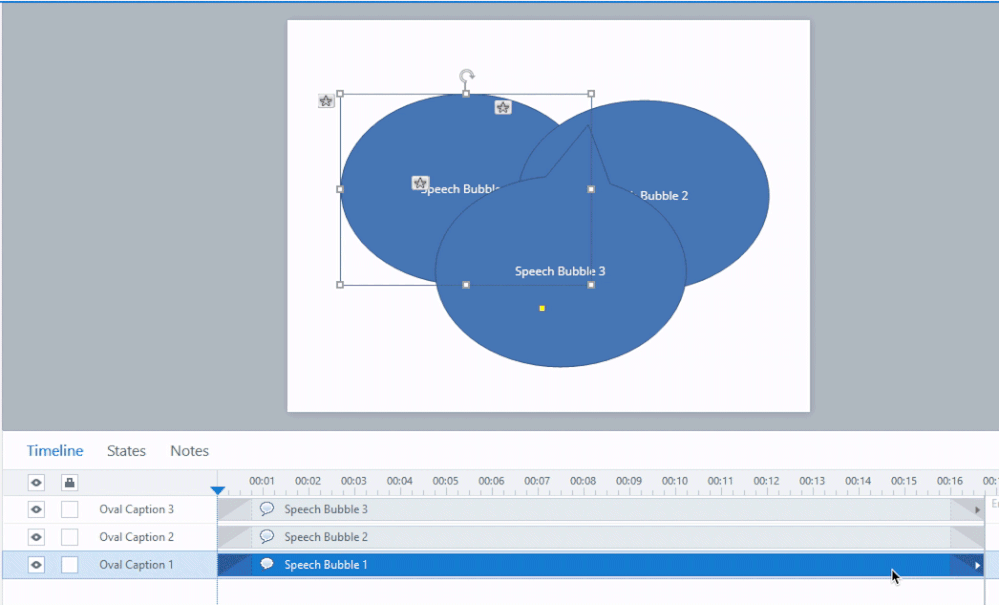Hide Oval Caption 1 using its eye icon

click(x=36, y=565)
